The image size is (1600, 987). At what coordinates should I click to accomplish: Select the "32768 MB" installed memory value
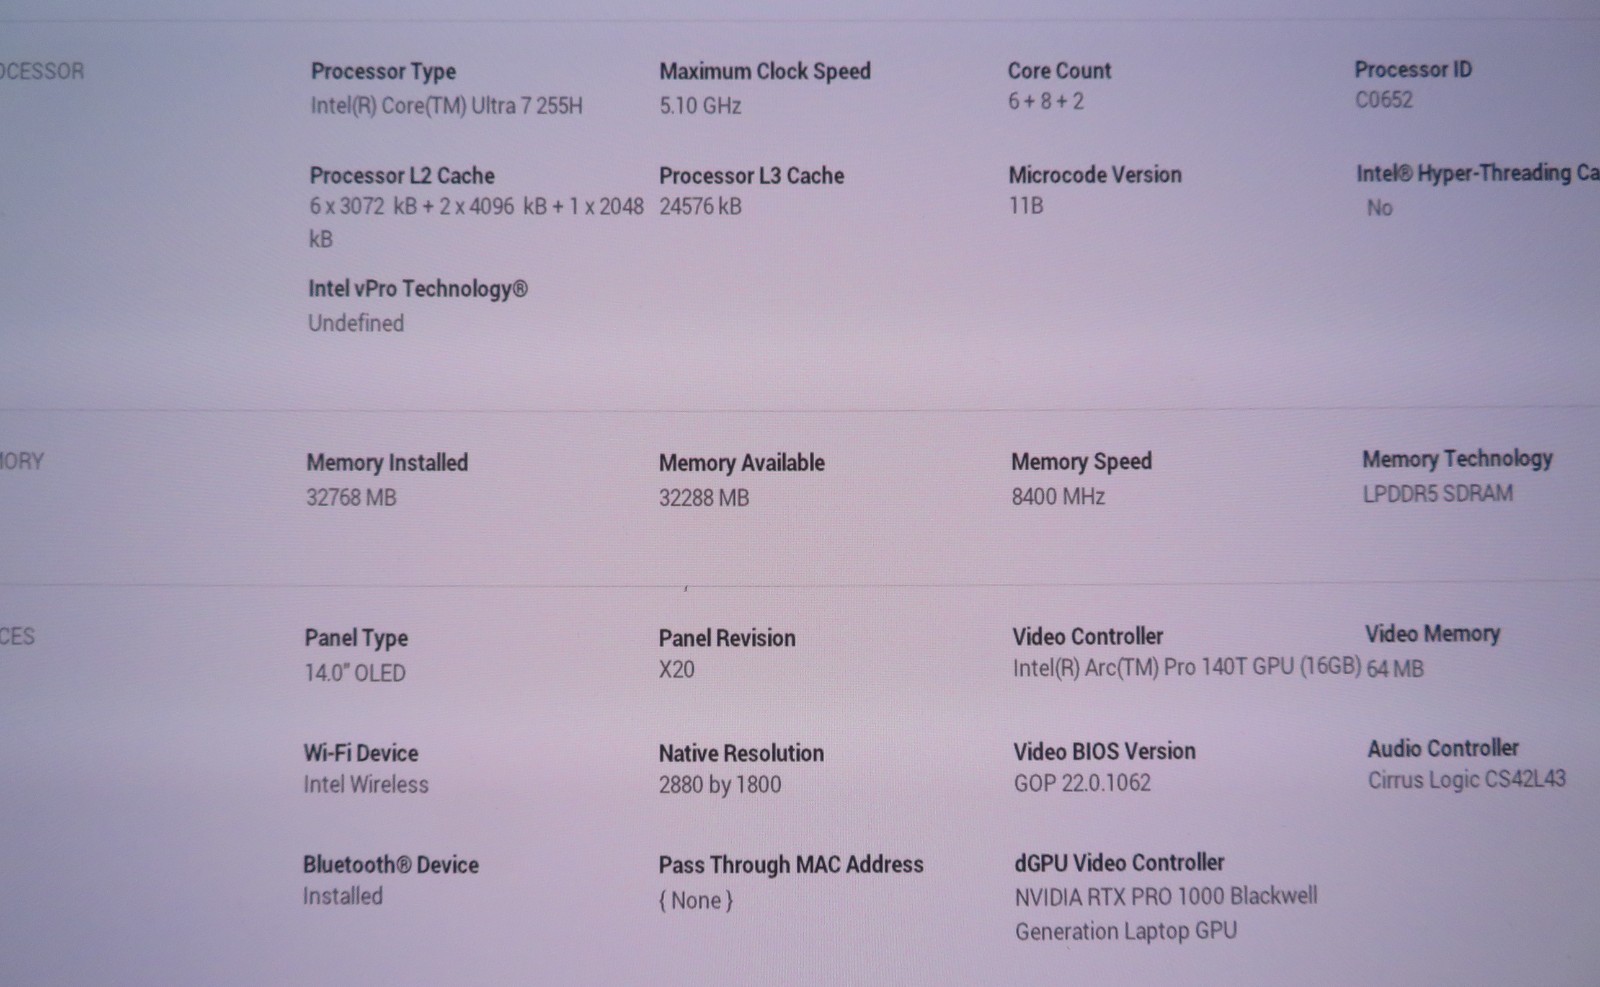351,497
